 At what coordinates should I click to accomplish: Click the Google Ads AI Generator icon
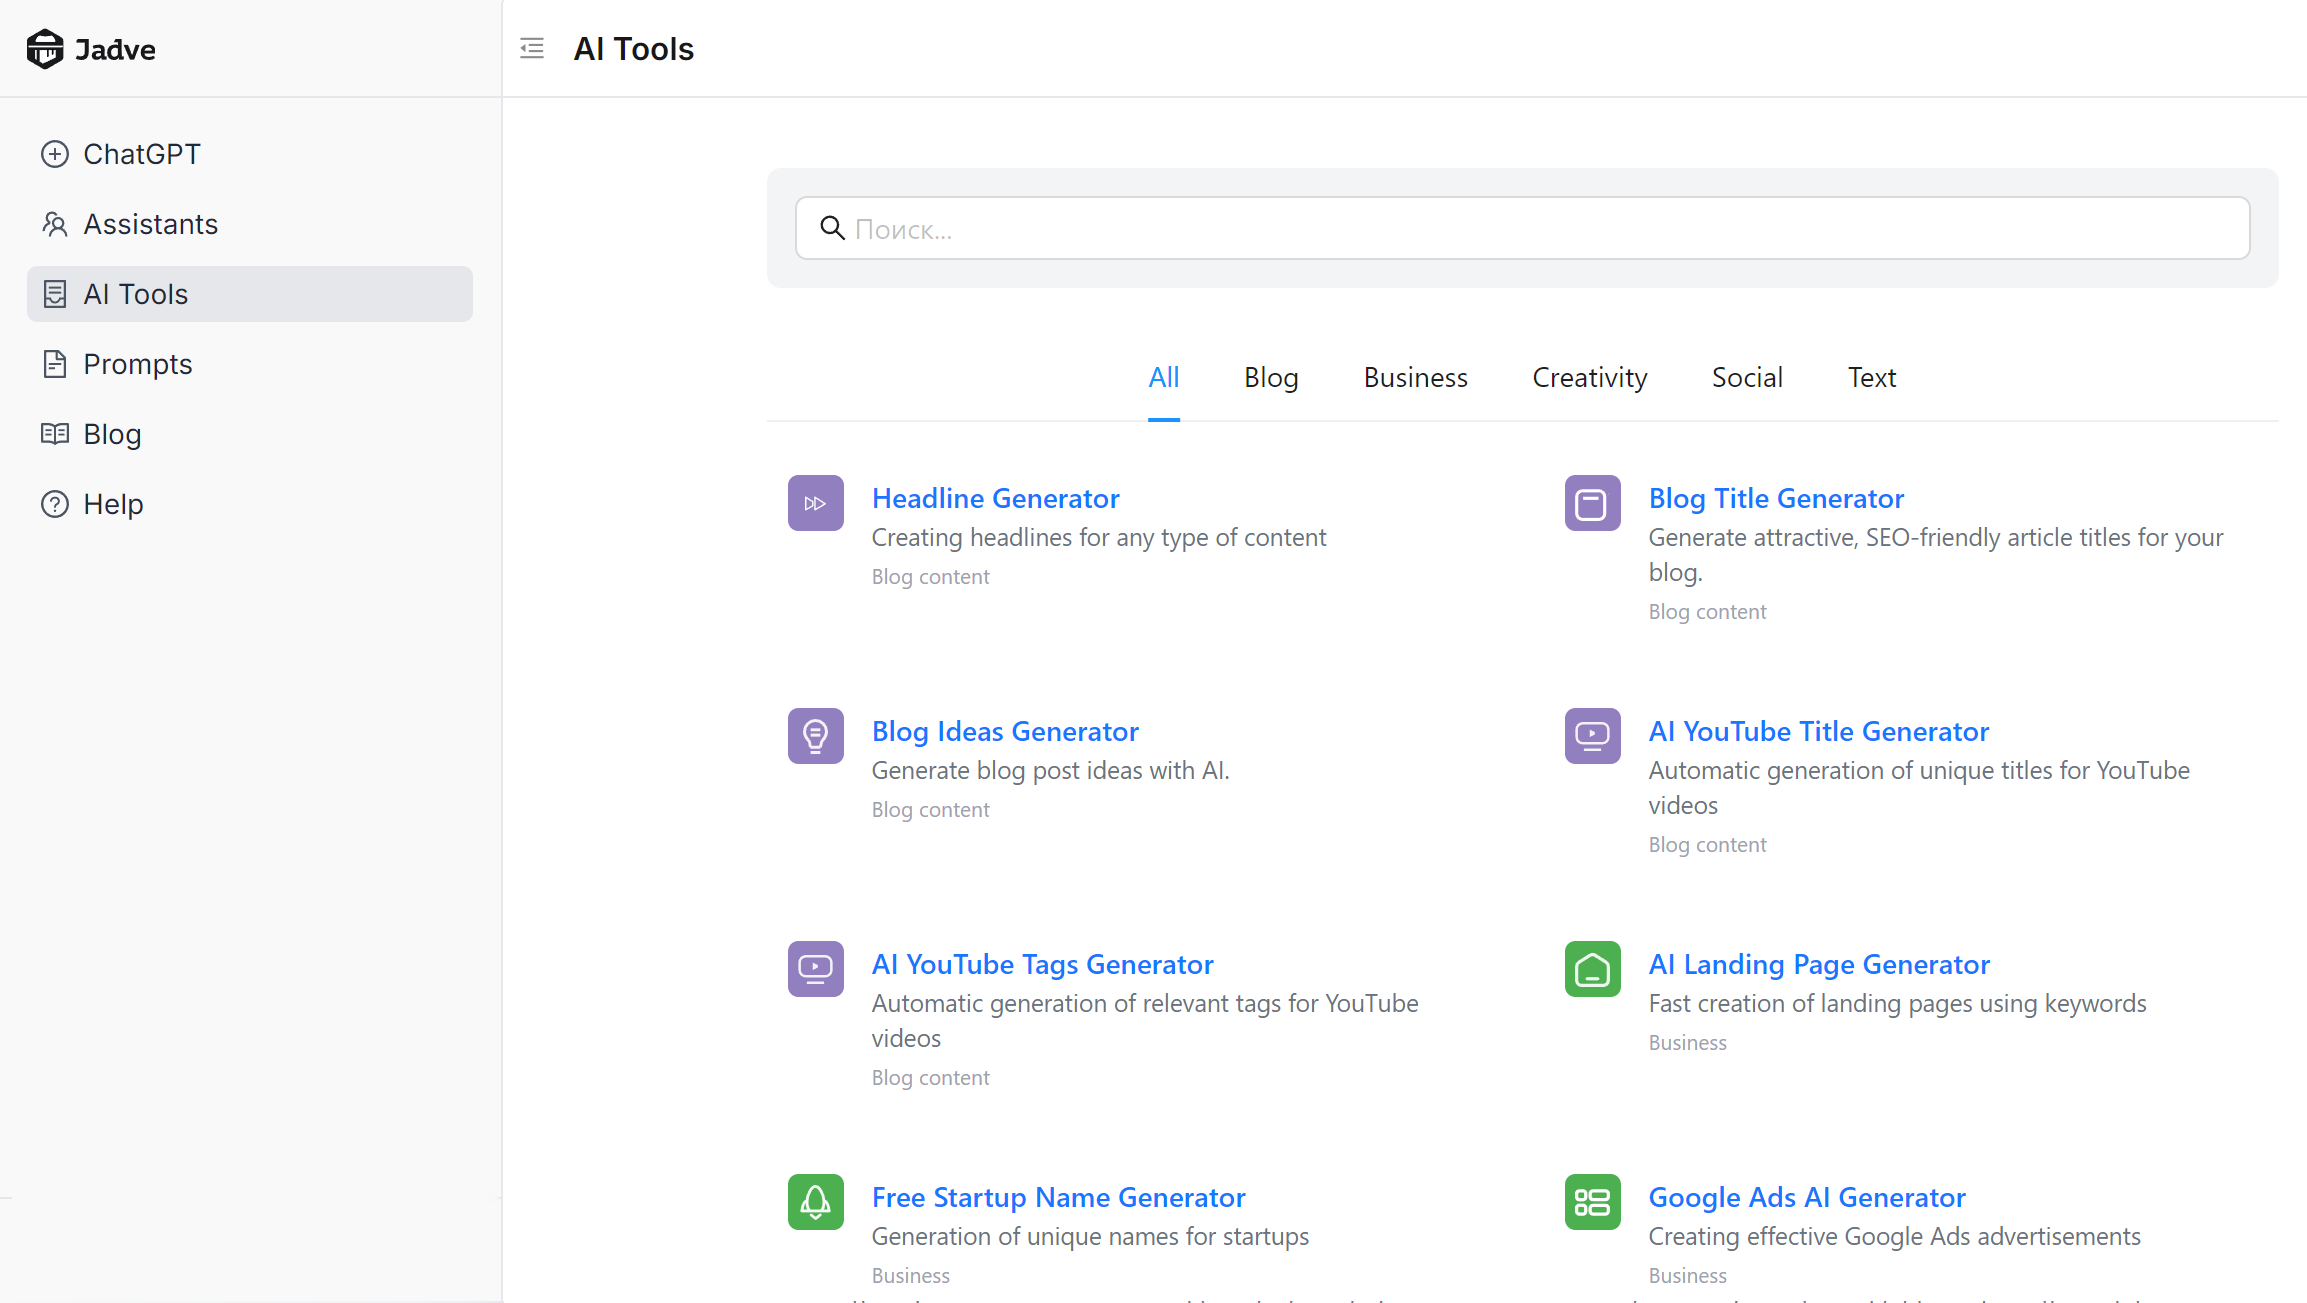tap(1592, 1202)
